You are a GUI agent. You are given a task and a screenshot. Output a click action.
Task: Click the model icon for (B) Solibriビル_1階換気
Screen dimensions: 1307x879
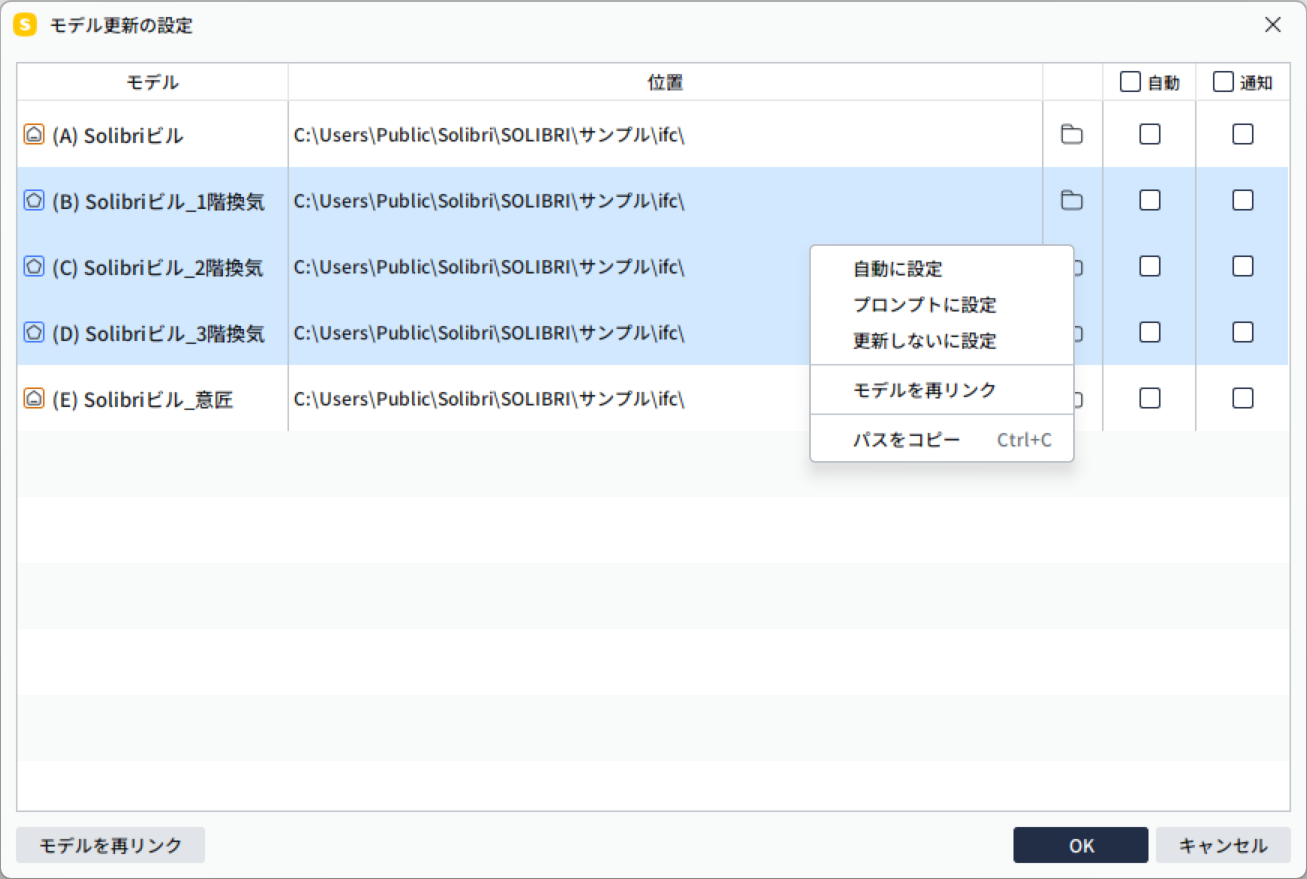pos(34,200)
